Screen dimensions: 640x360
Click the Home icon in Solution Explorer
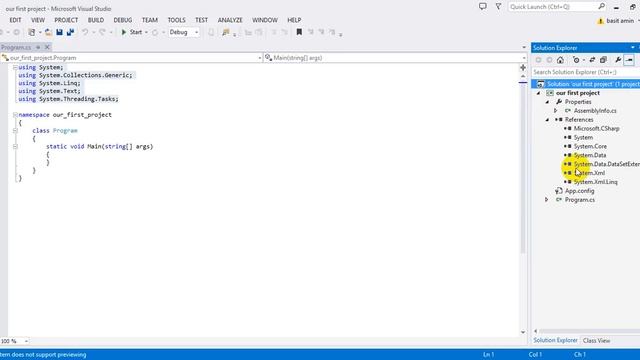[560, 60]
